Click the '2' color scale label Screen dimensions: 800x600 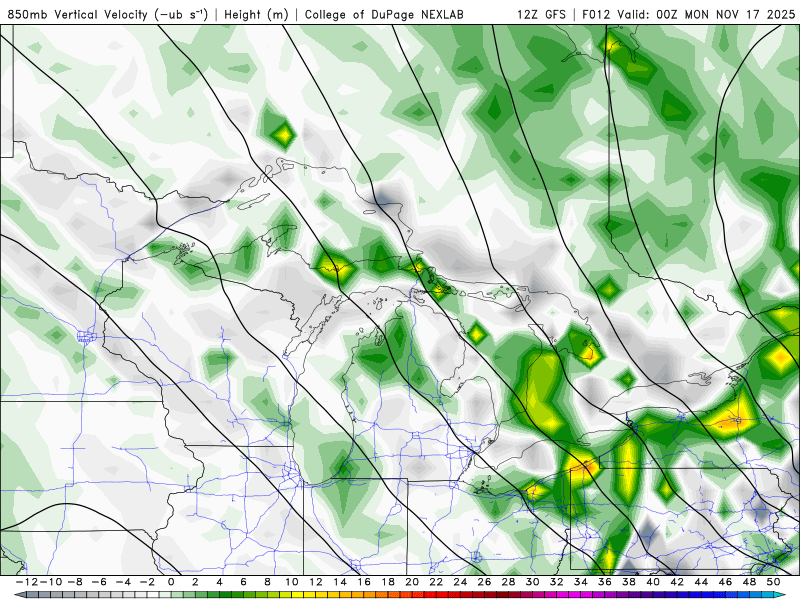coord(195,582)
